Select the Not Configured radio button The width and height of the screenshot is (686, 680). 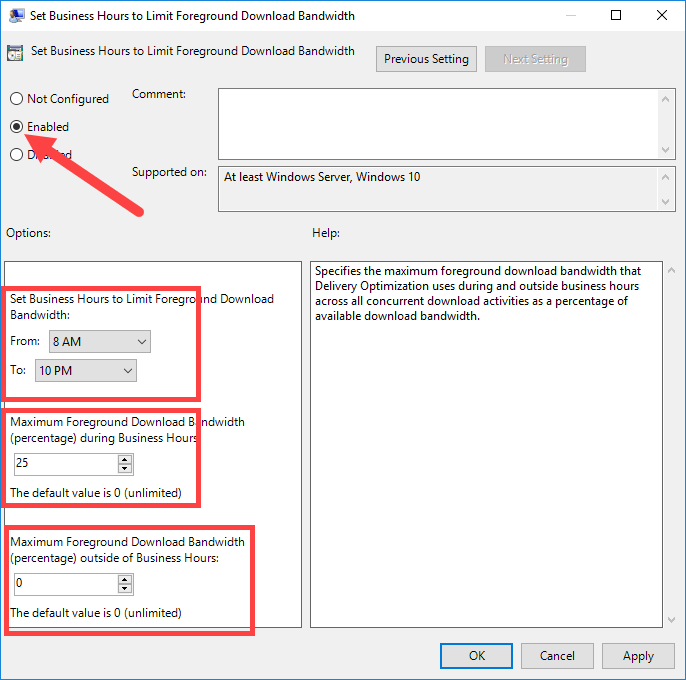[x=16, y=98]
